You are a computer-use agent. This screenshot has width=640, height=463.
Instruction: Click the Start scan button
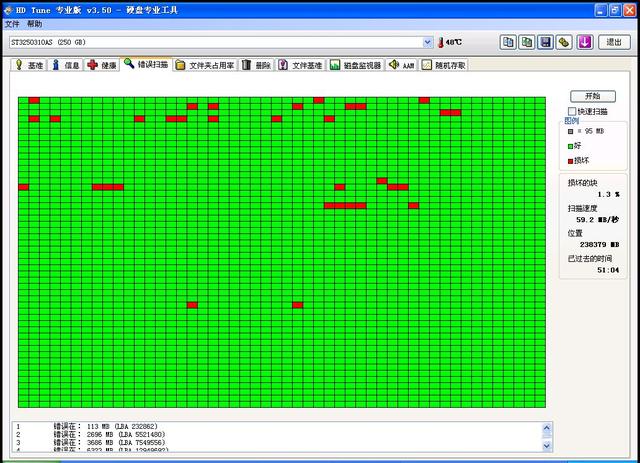[593, 96]
